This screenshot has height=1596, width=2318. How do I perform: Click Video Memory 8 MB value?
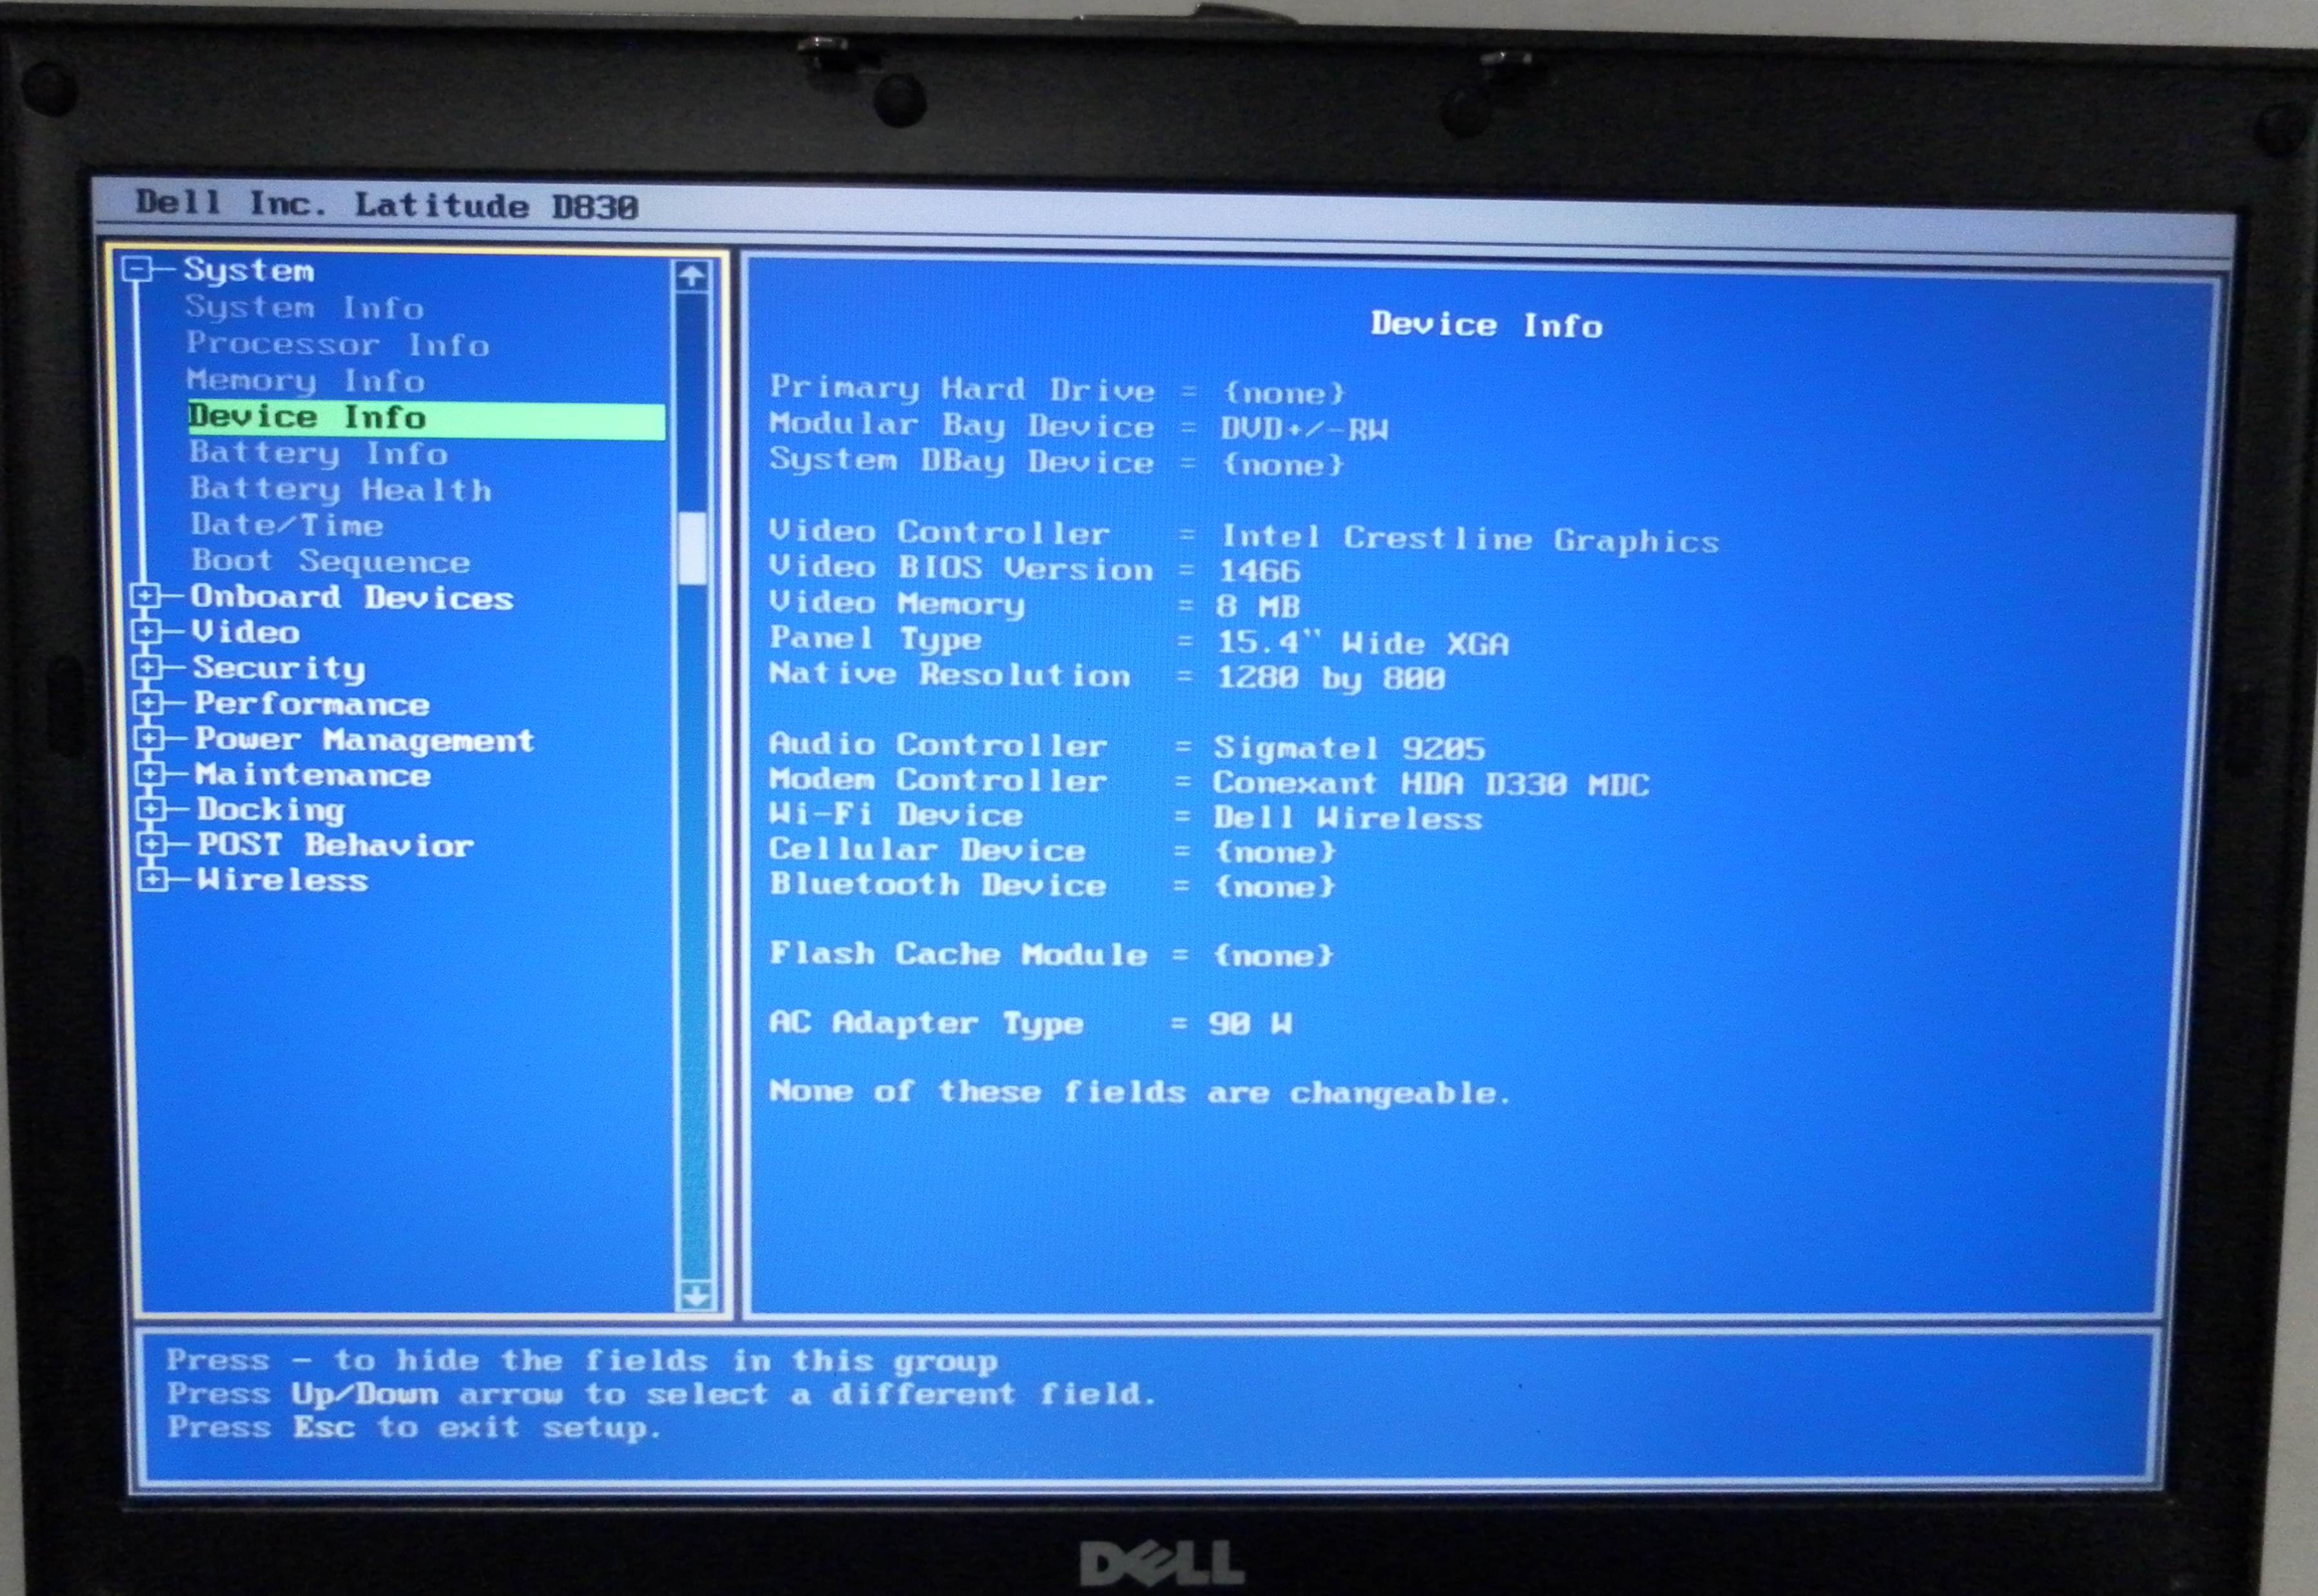(x=1258, y=607)
